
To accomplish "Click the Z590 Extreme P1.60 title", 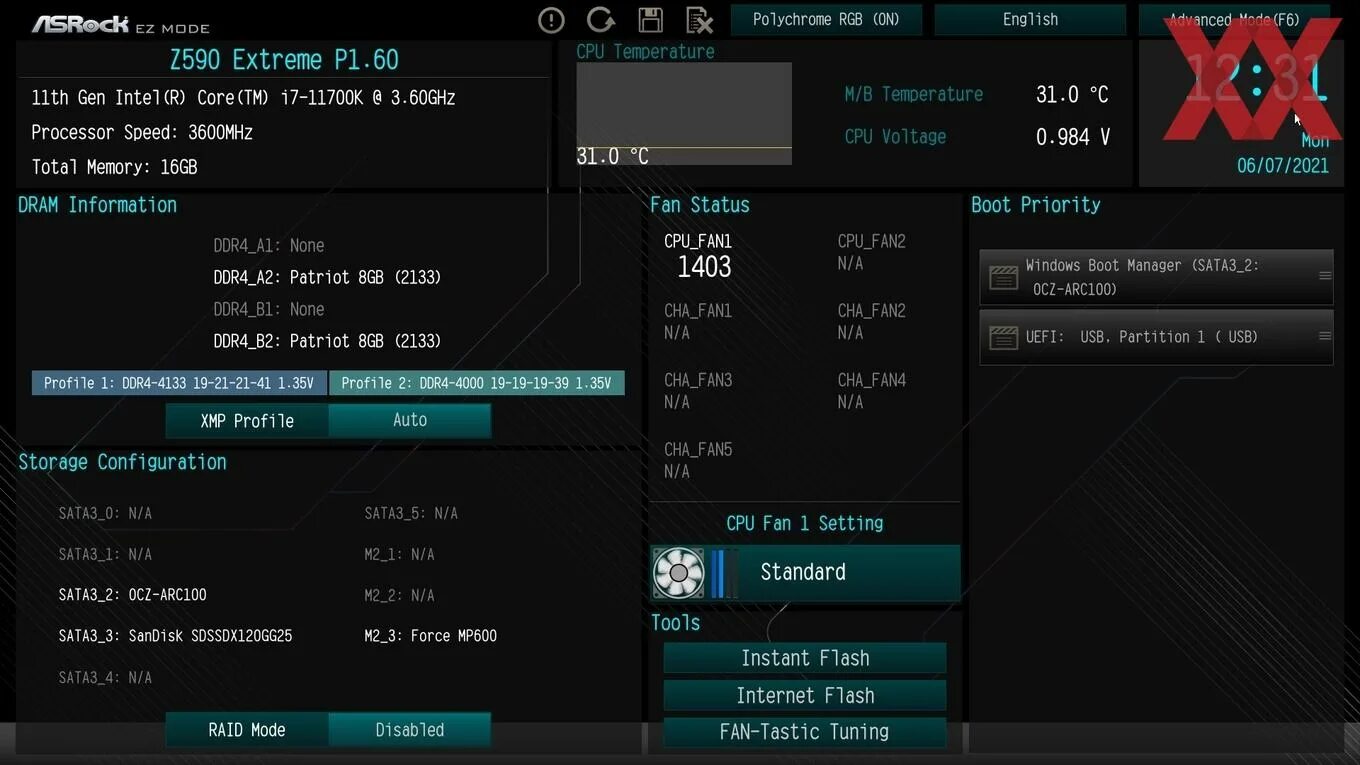I will [x=284, y=60].
